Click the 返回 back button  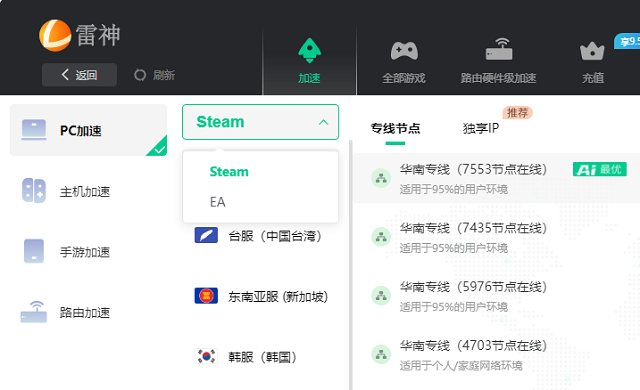tap(80, 75)
